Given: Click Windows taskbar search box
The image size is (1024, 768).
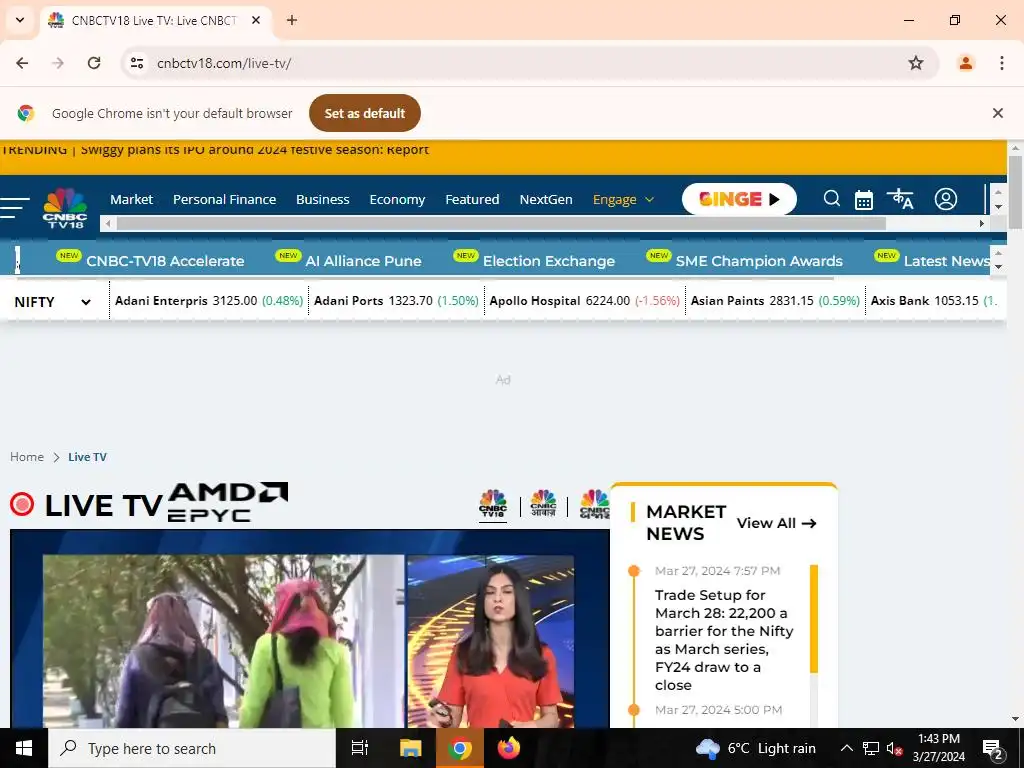Looking at the screenshot, I should pos(192,748).
